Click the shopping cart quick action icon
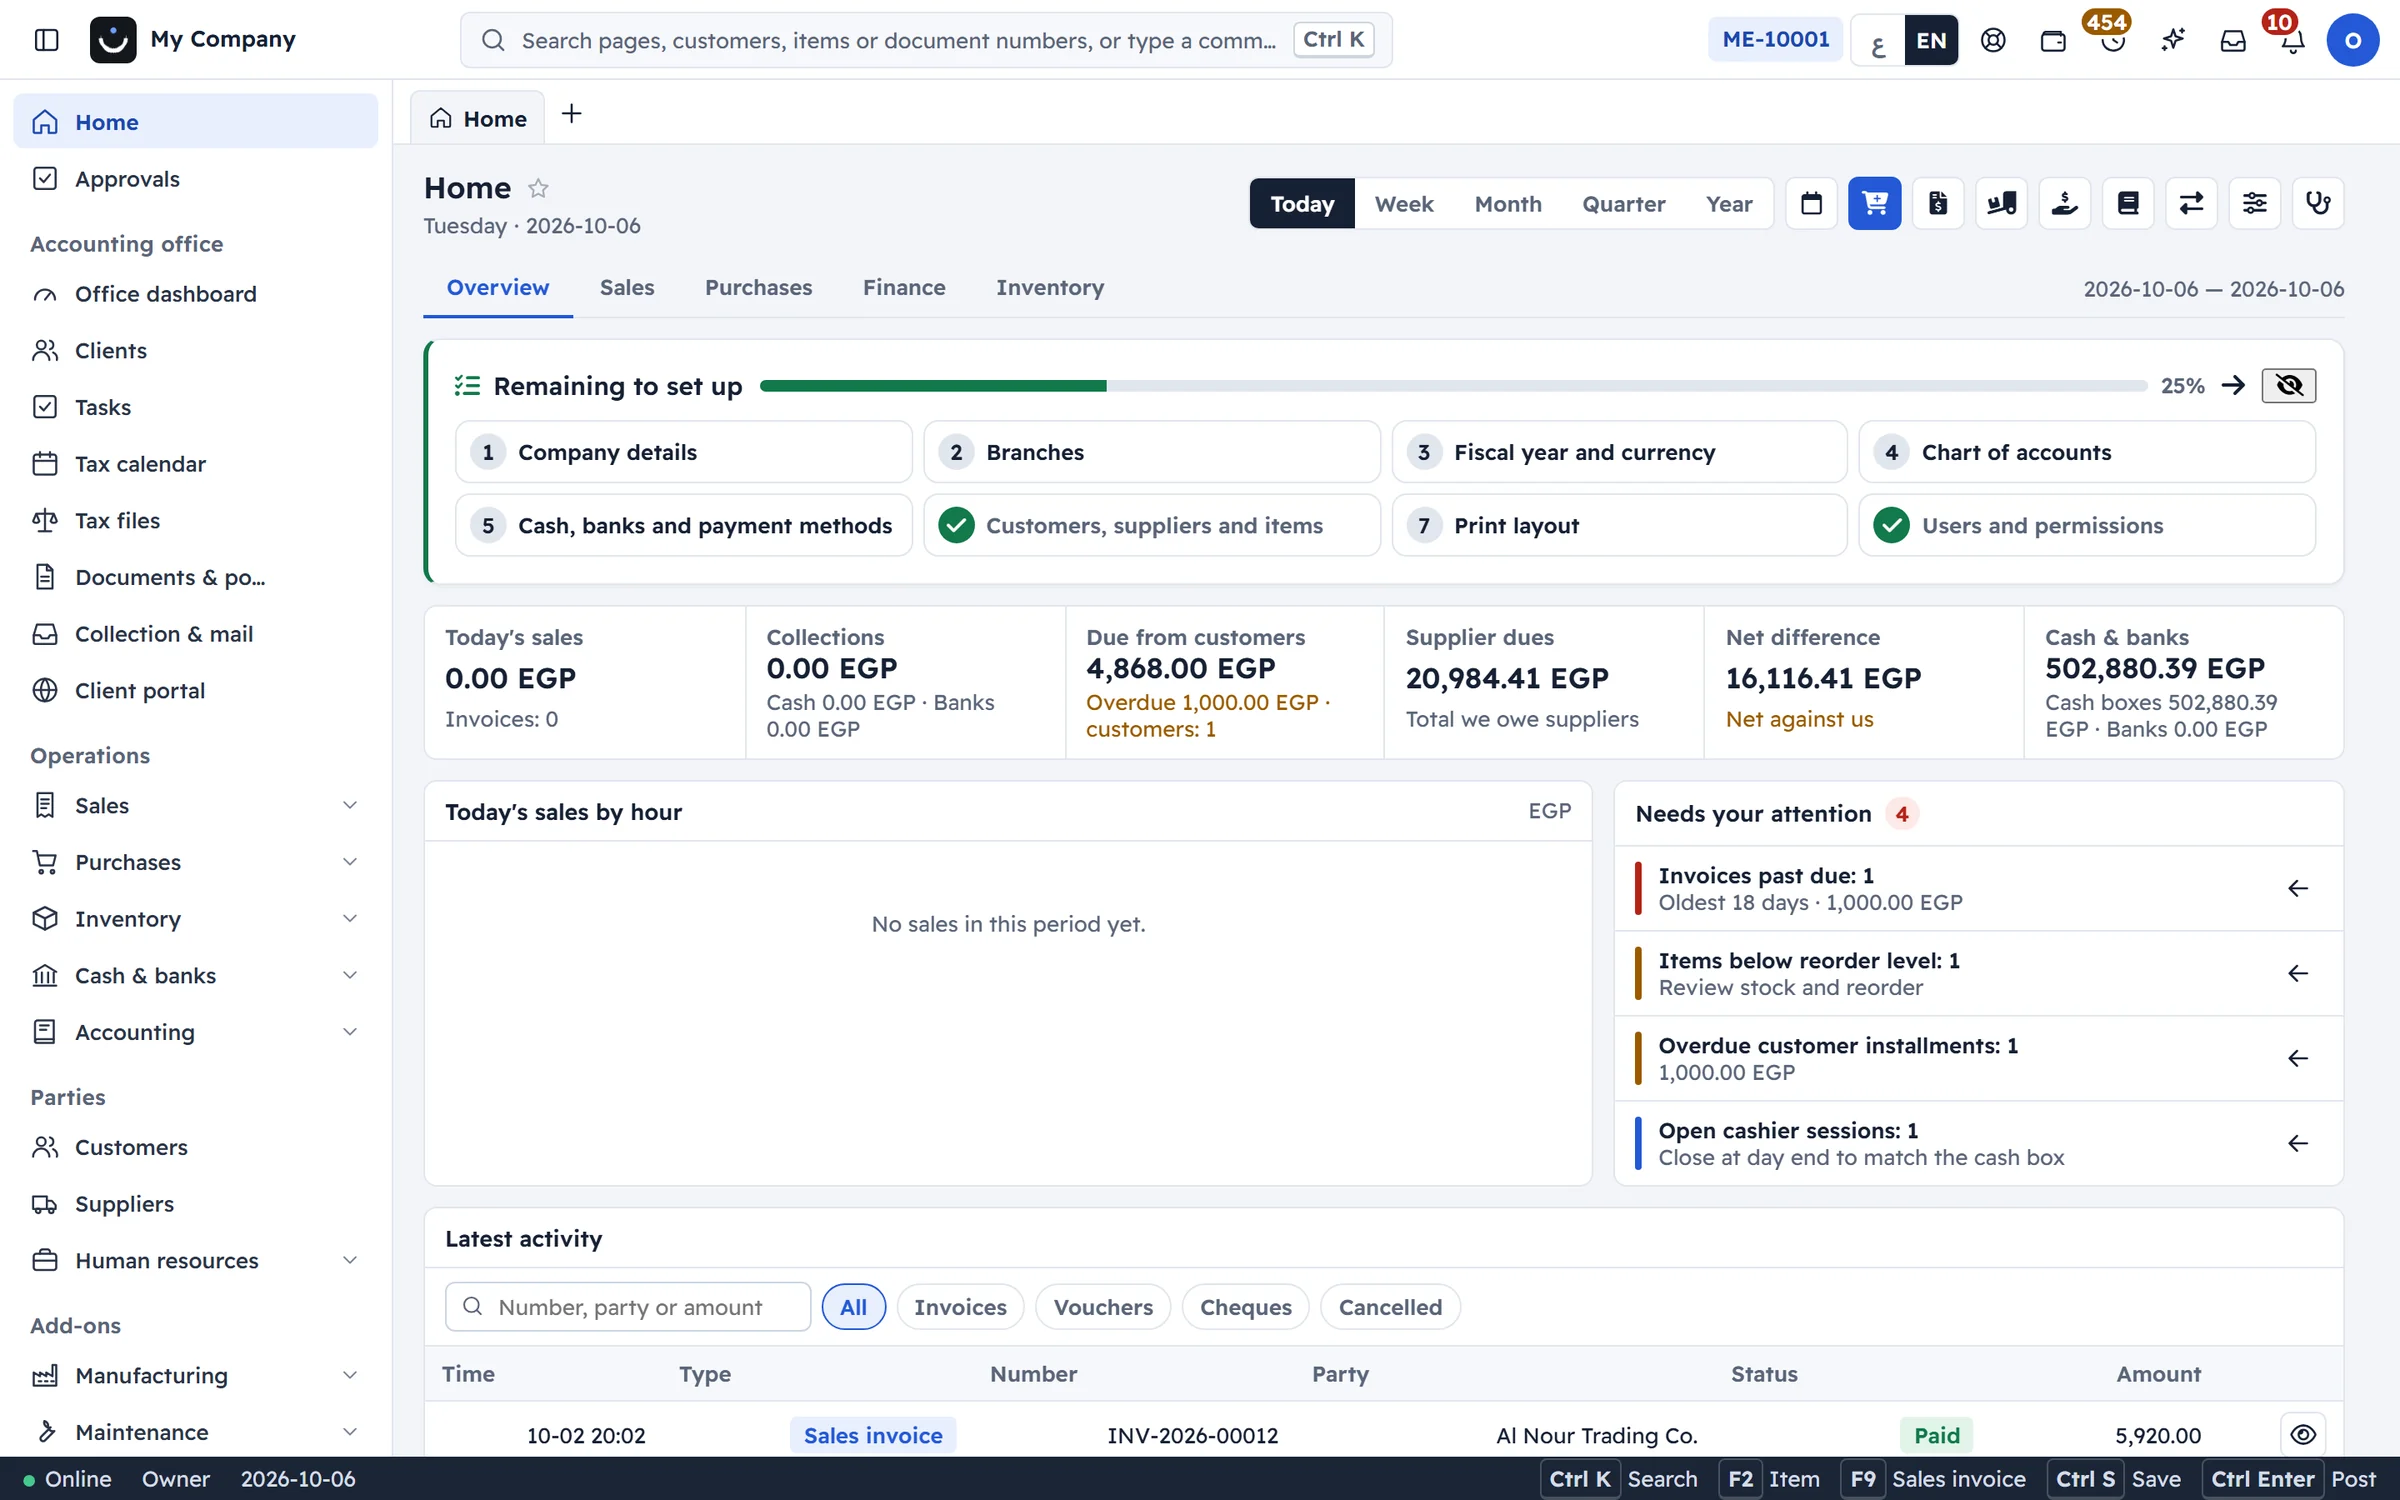This screenshot has height=1500, width=2400. (x=1874, y=204)
